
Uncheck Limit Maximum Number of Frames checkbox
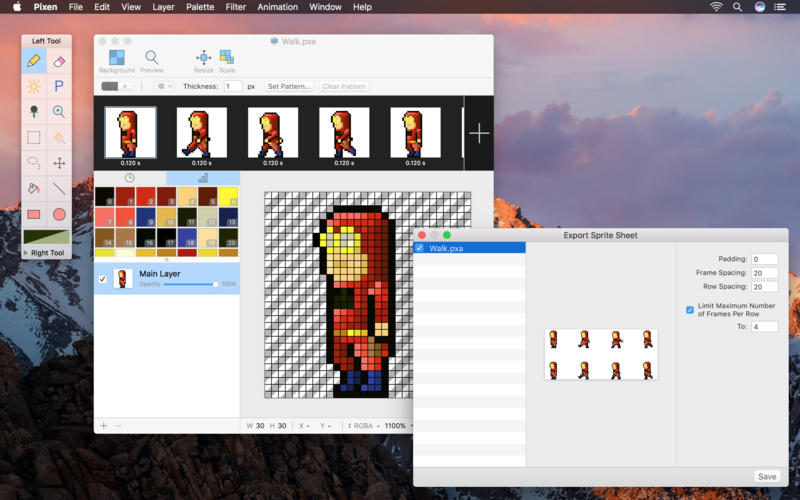(690, 310)
